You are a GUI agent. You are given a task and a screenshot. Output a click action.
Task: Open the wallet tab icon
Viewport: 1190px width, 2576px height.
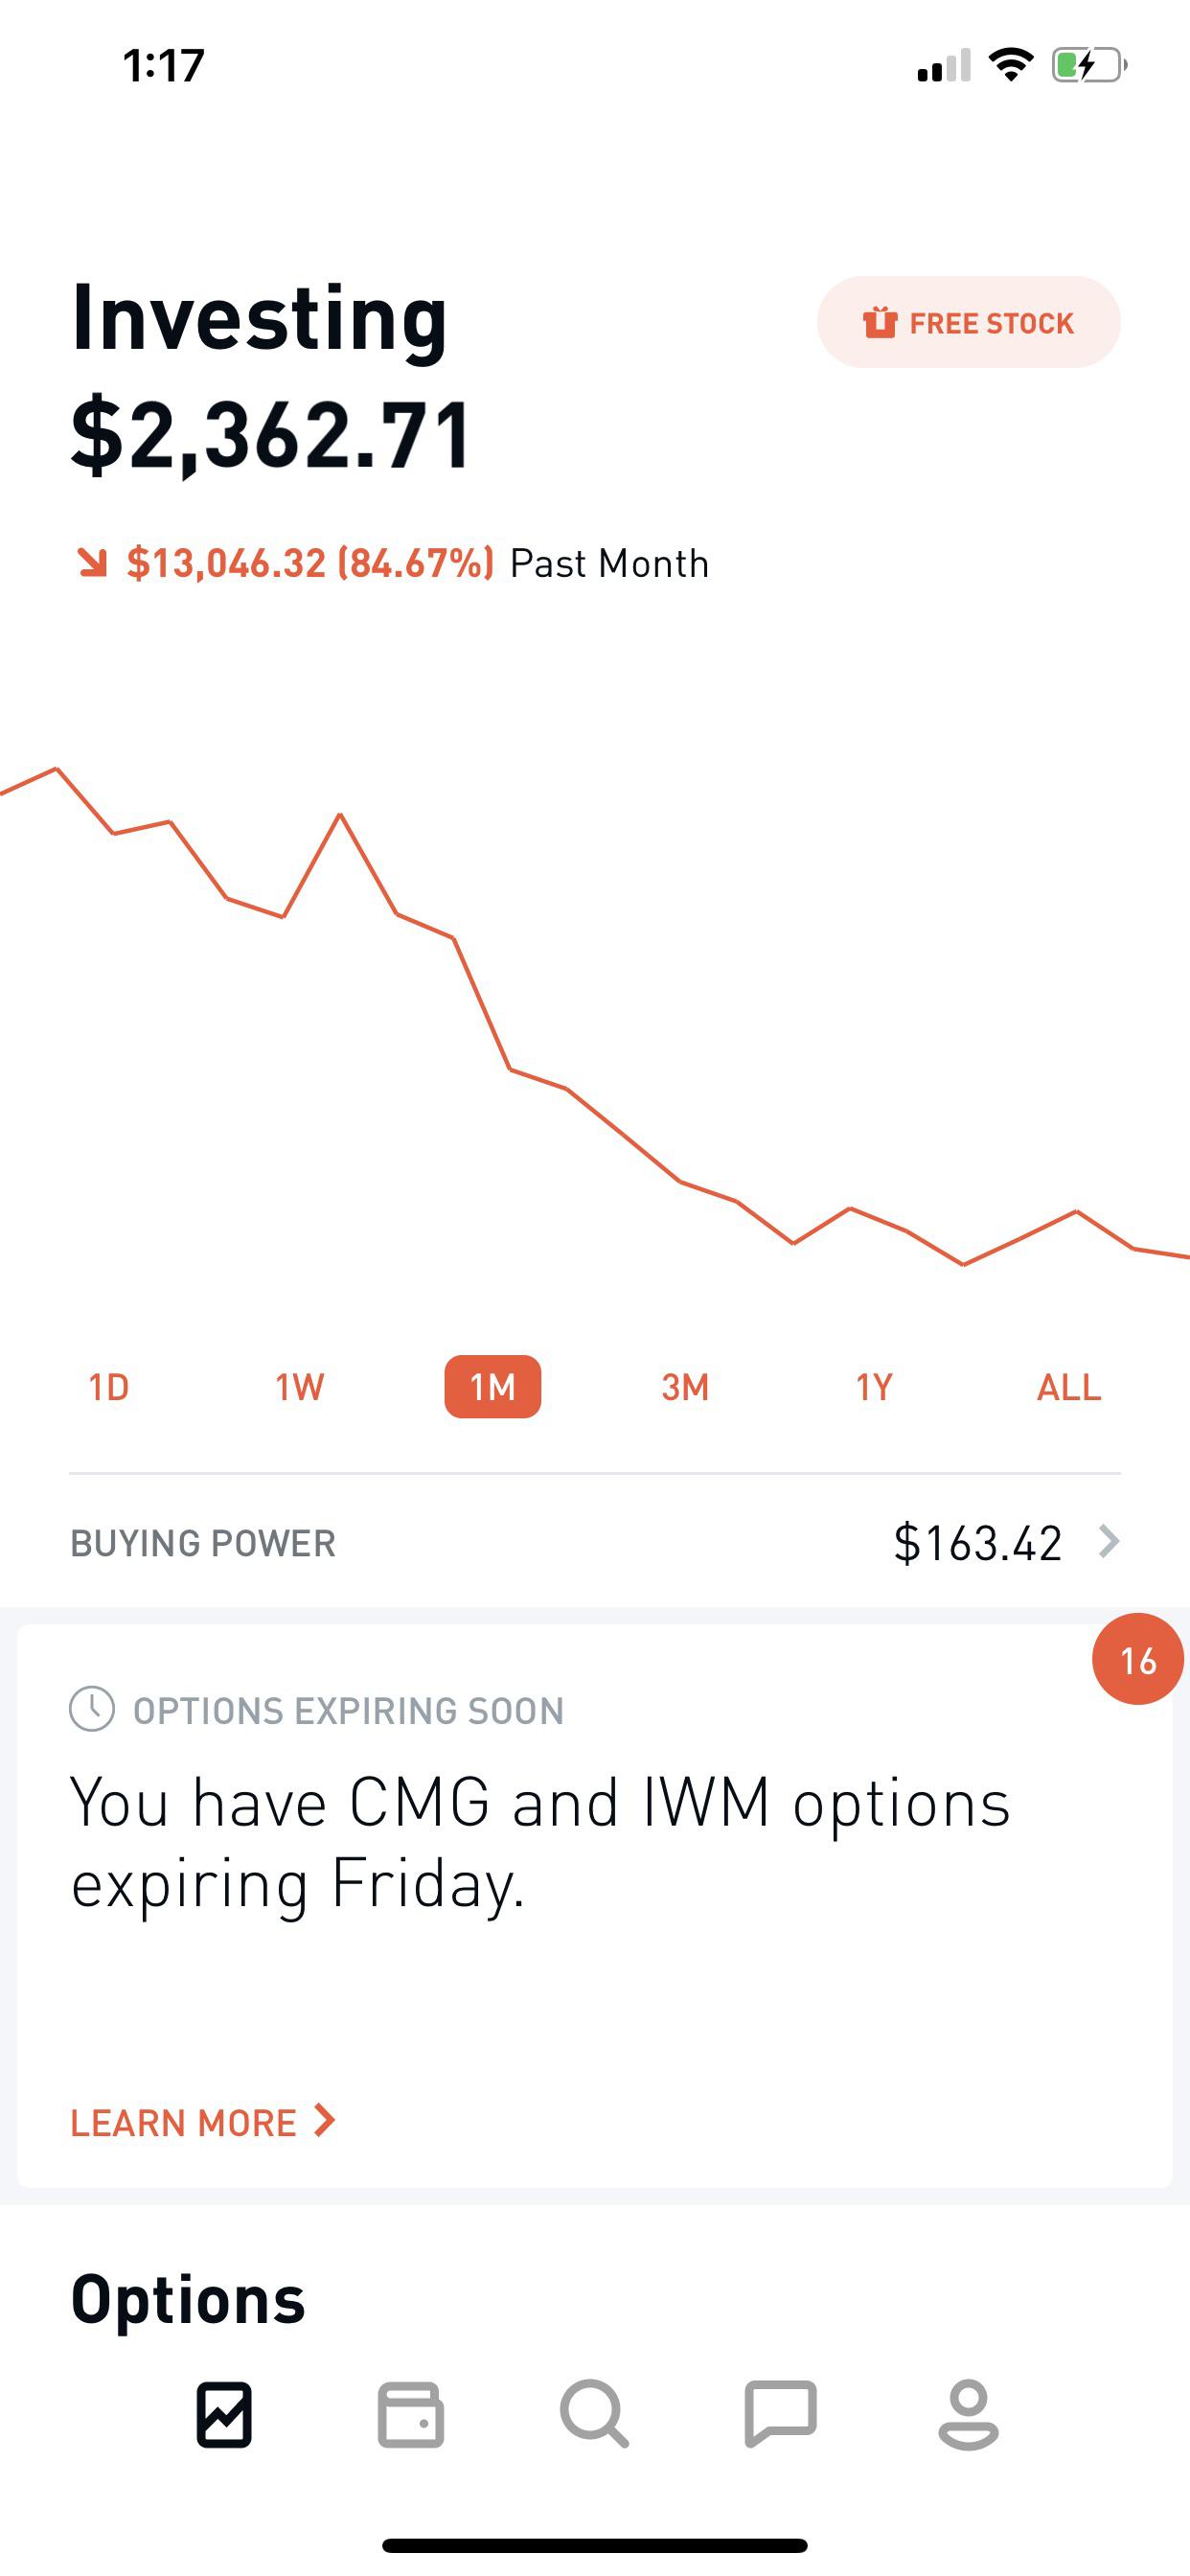(410, 2415)
